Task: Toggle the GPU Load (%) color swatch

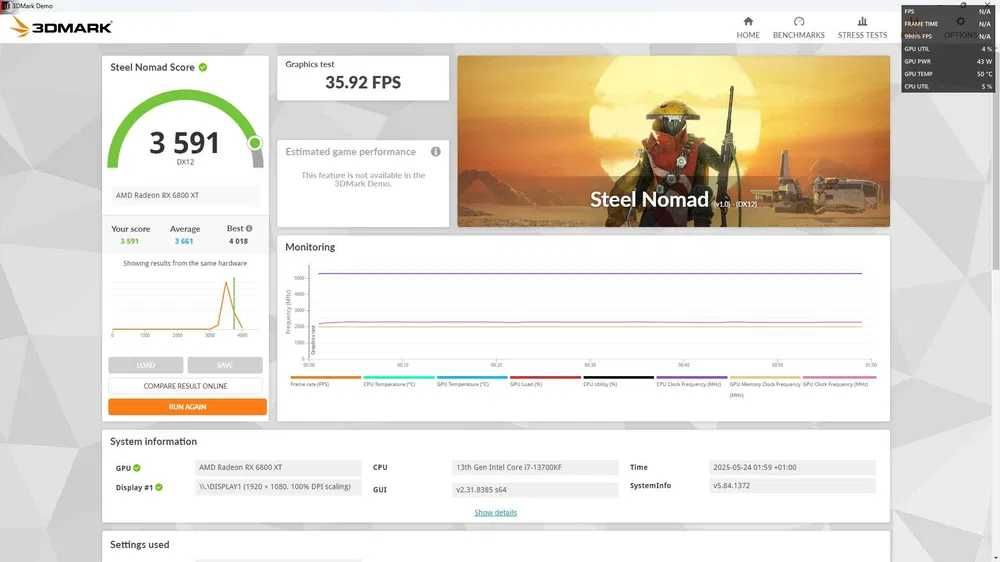Action: pyautogui.click(x=545, y=377)
